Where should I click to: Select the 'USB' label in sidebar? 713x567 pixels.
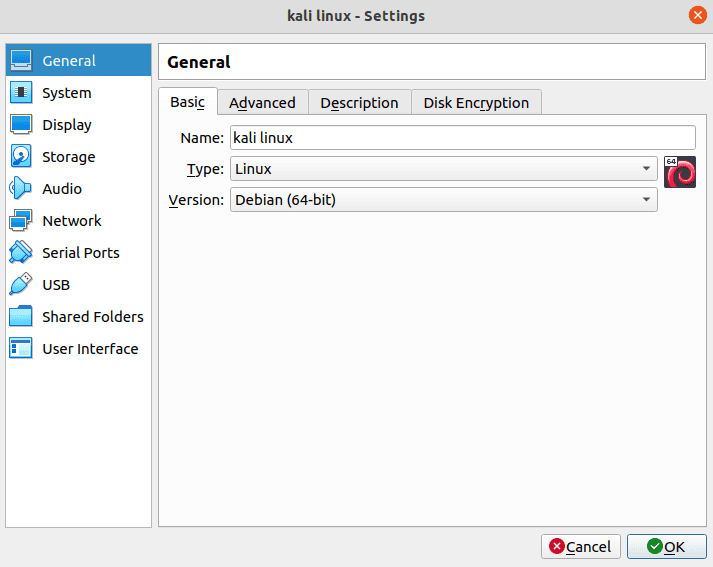pos(56,285)
